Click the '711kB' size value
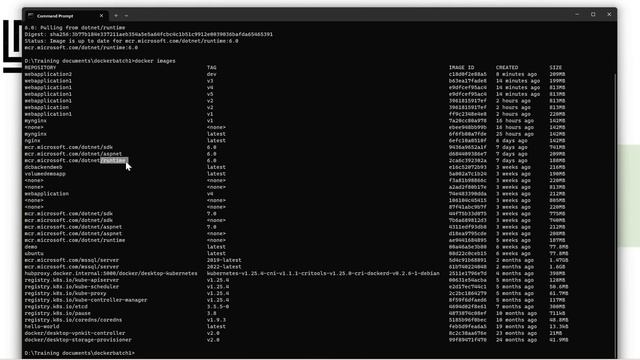Image resolution: width=640 pixels, height=360 pixels. coord(557,313)
